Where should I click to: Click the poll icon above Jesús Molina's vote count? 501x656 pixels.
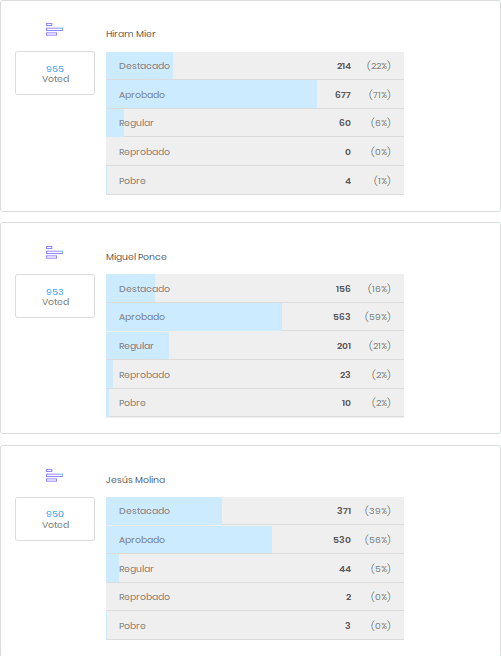pyautogui.click(x=54, y=476)
